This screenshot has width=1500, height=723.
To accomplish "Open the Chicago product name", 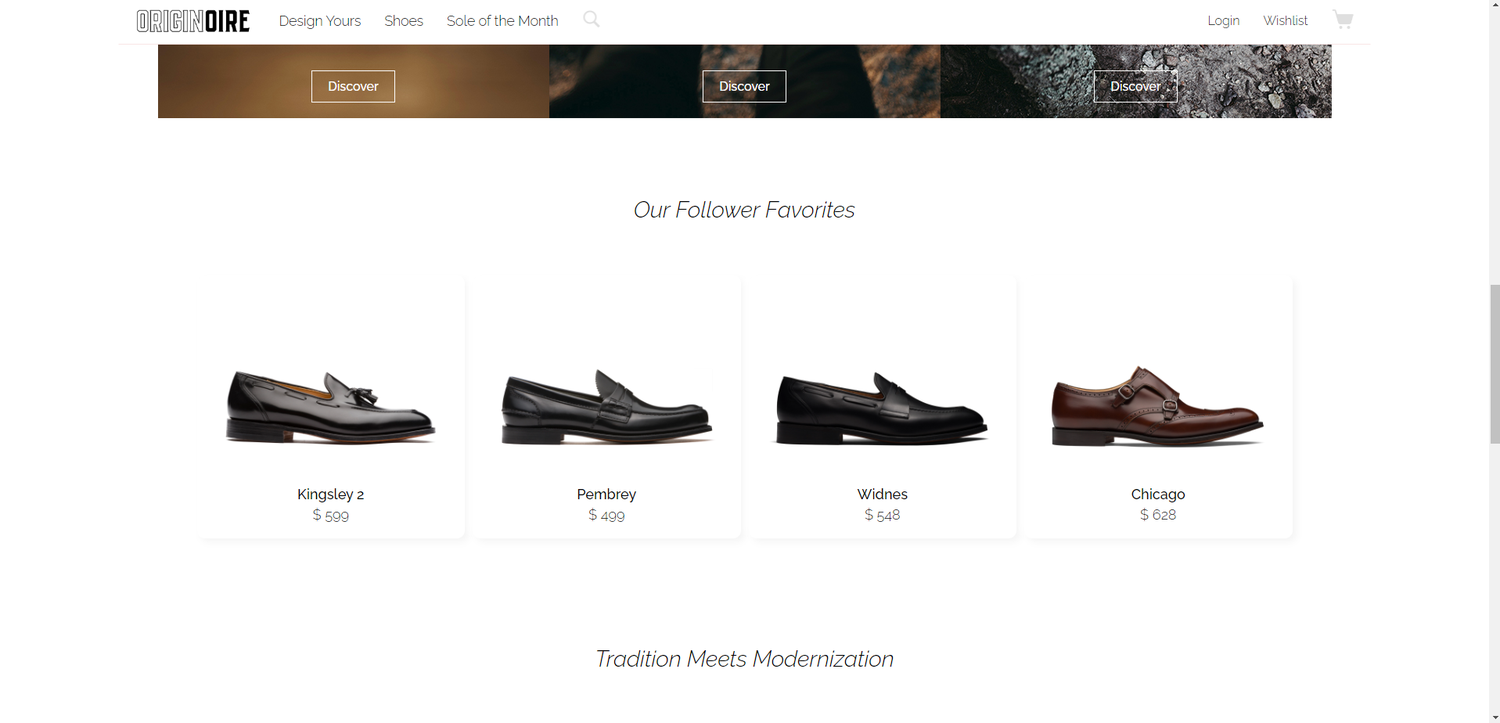I will (1158, 494).
